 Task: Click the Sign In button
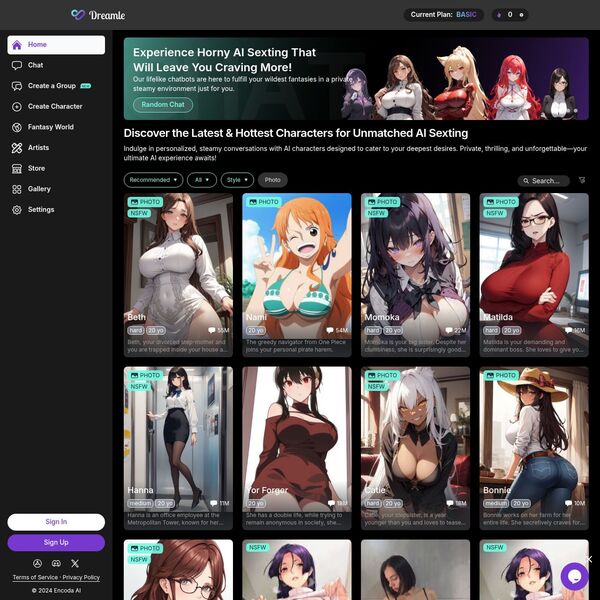tap(56, 522)
